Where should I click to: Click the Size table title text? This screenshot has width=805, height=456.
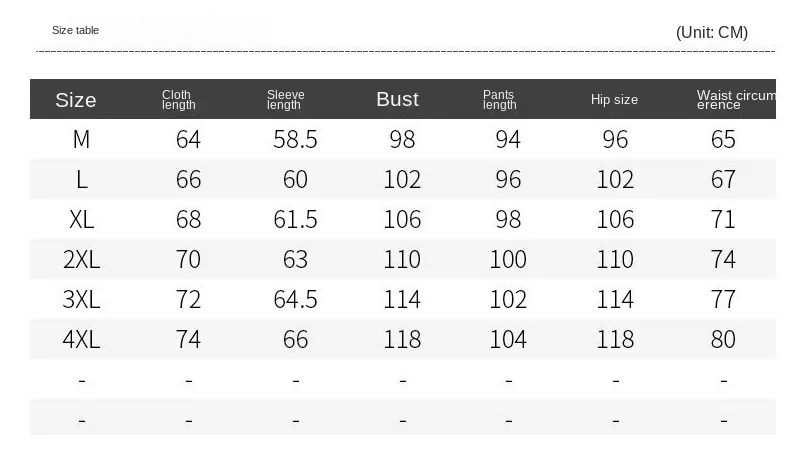(75, 30)
